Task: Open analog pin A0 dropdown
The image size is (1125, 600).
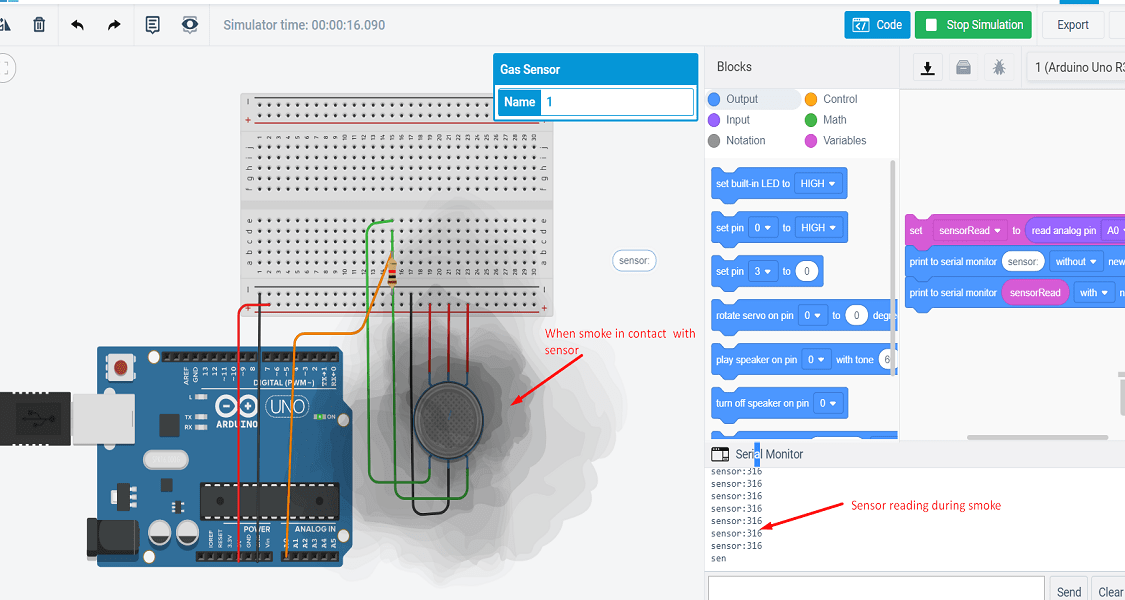Action: [x=1113, y=230]
